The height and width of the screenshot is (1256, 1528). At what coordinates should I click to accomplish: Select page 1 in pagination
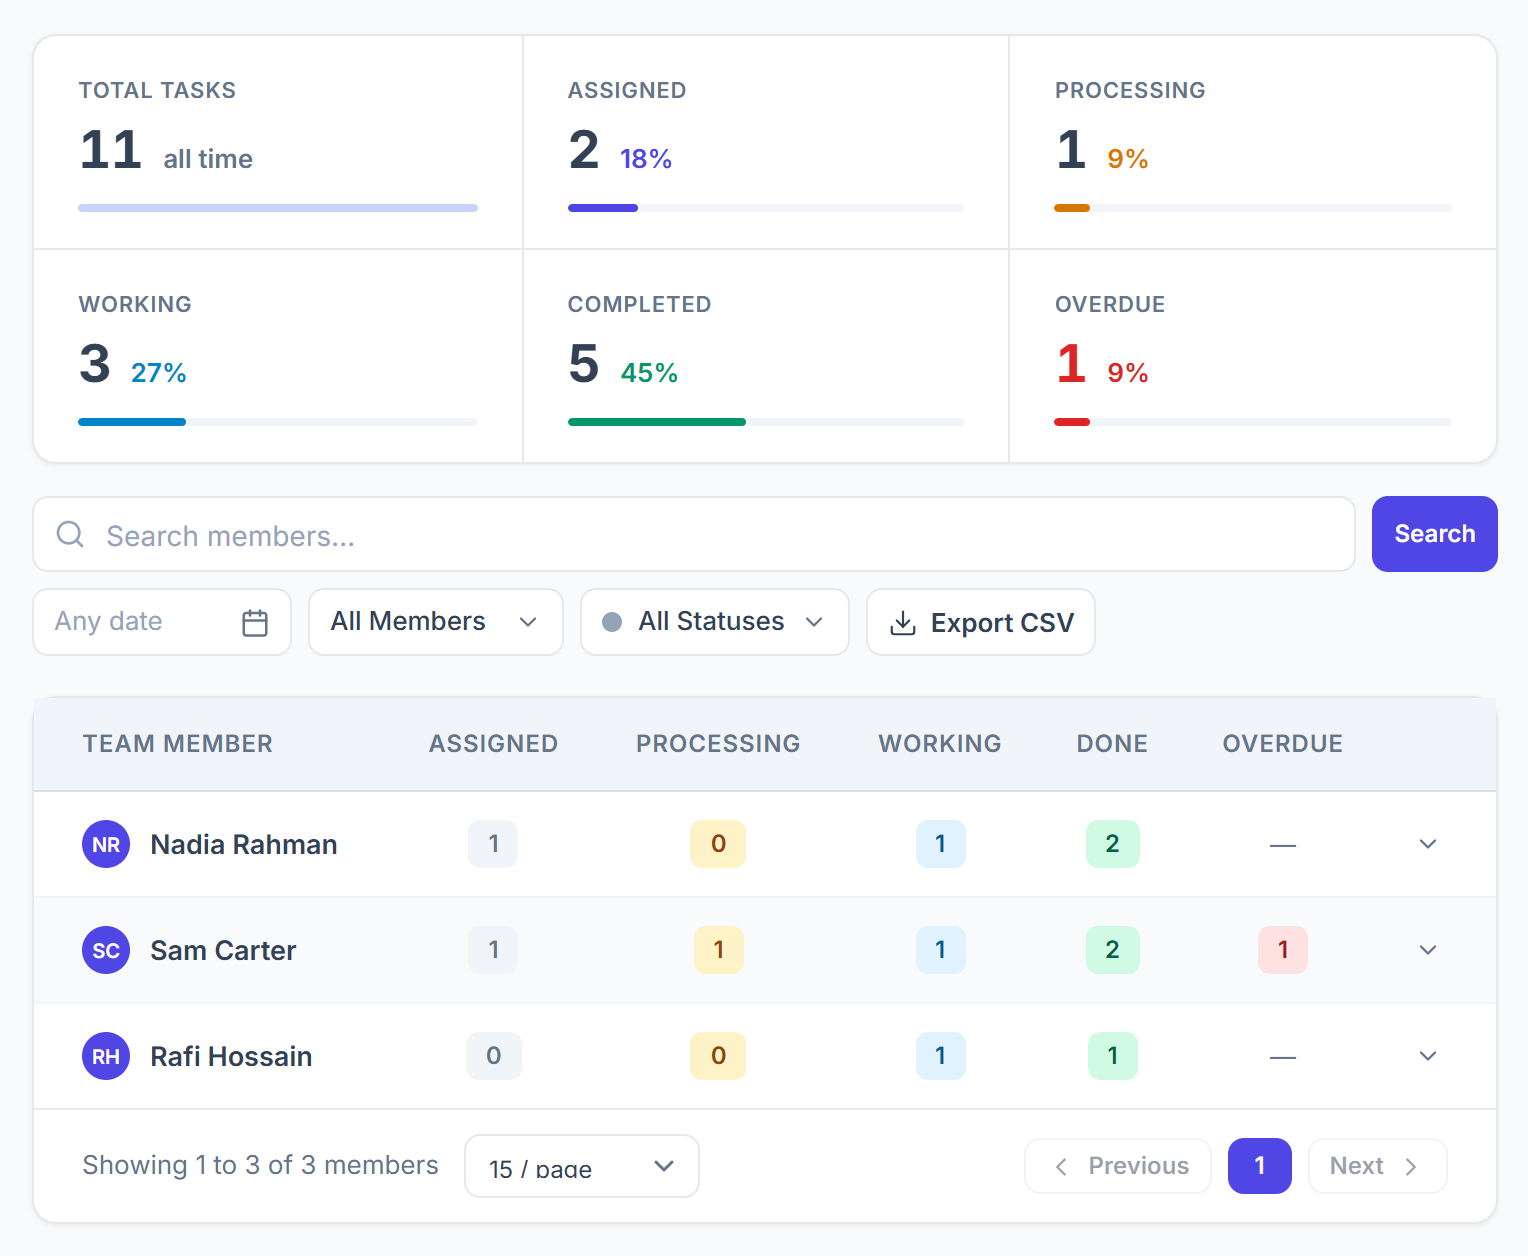1260,1166
